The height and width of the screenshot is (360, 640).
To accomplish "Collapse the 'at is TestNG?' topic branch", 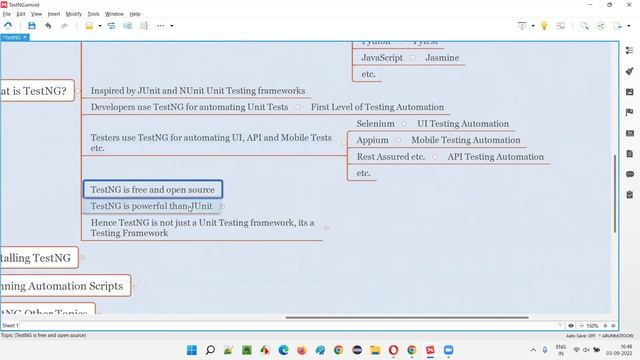I will click(x=78, y=91).
